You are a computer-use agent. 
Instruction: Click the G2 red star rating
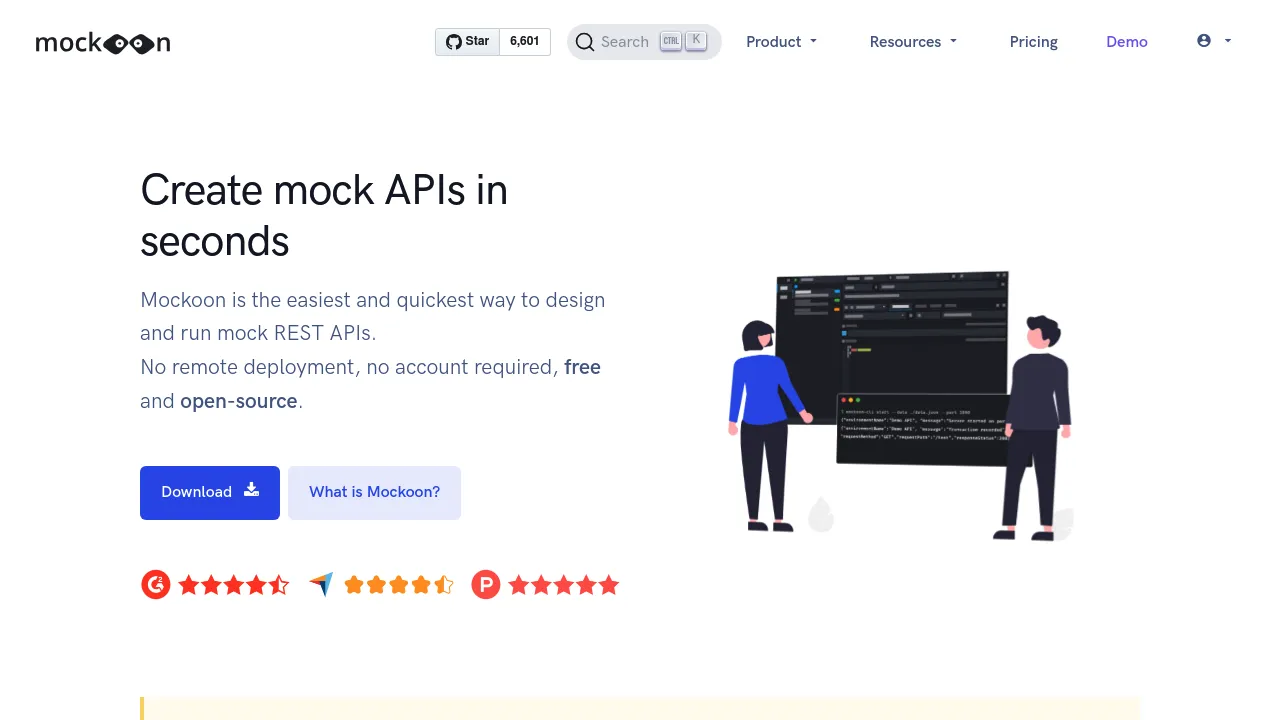tap(234, 585)
